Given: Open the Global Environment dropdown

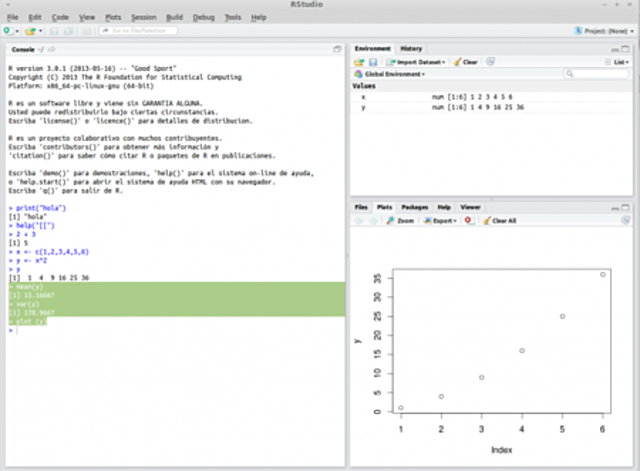Looking at the screenshot, I should [x=390, y=74].
